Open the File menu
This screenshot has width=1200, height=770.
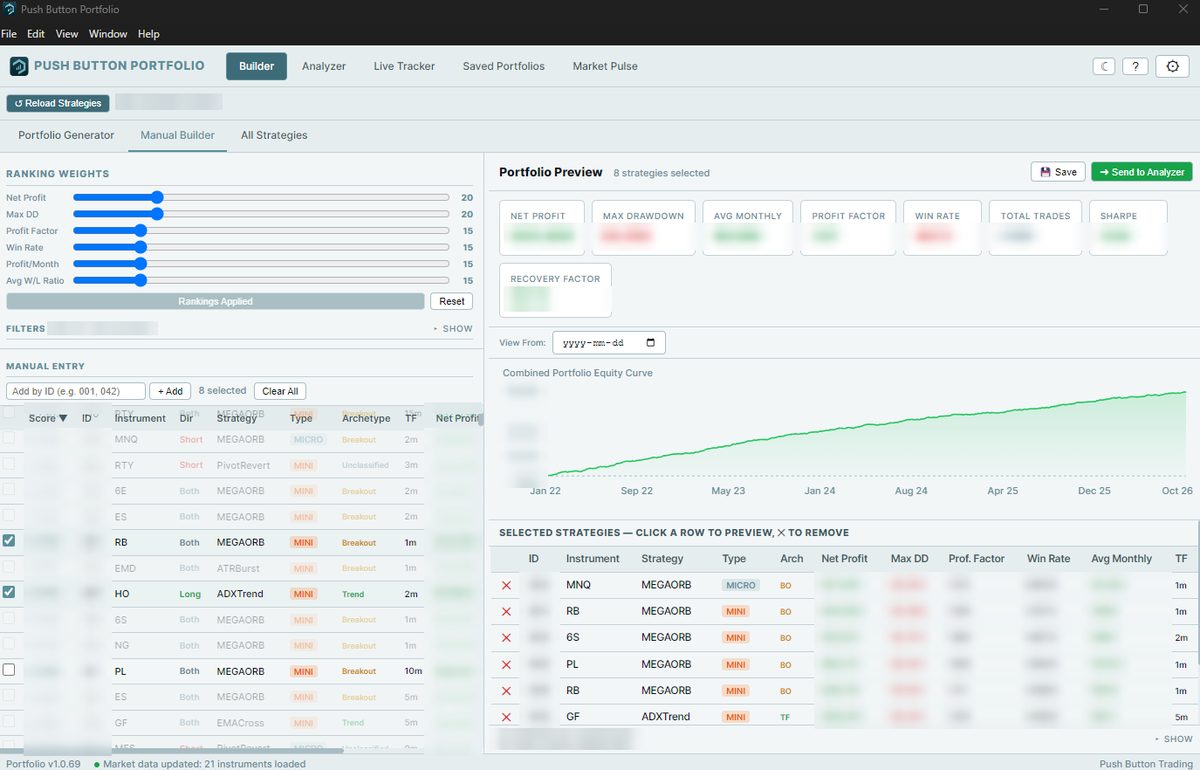9,34
